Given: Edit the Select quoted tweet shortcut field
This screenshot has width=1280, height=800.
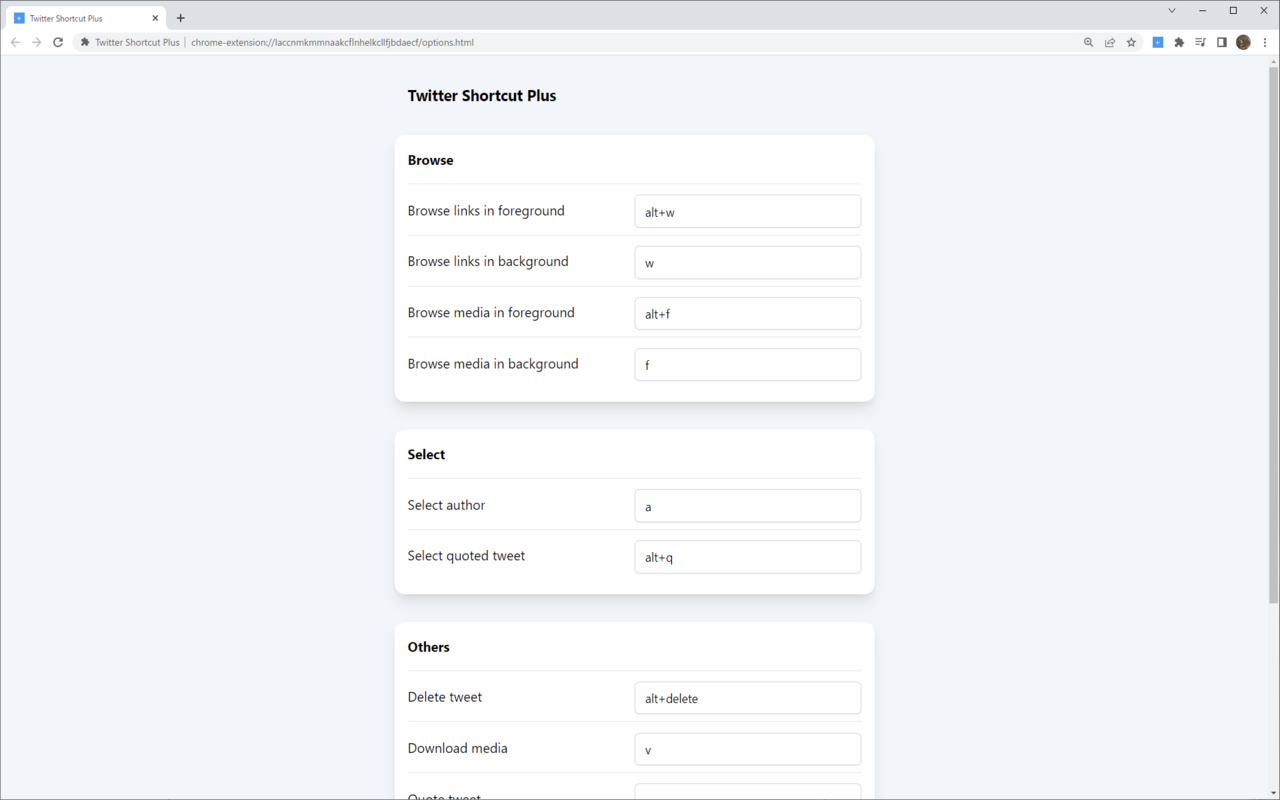Looking at the screenshot, I should tap(748, 557).
